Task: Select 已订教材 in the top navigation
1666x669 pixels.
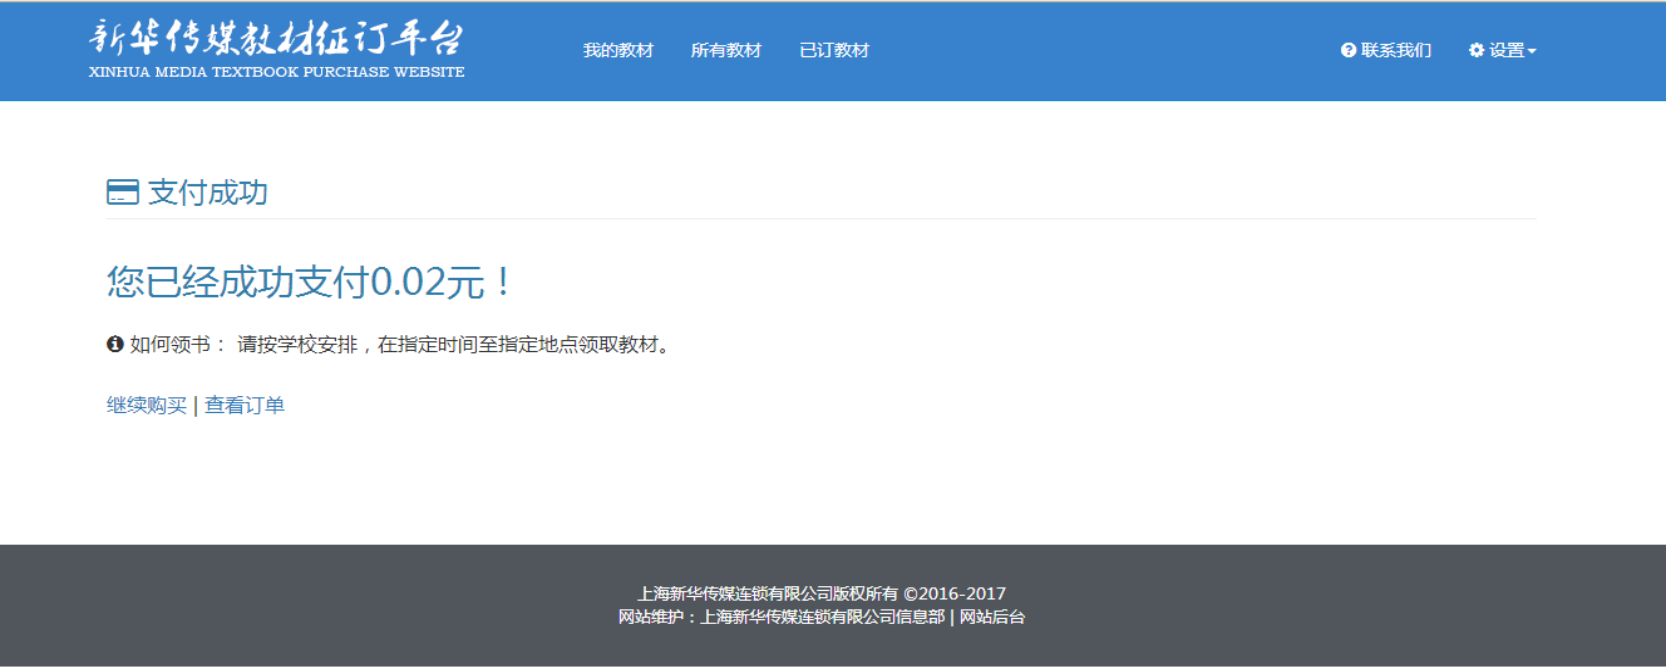Action: click(x=834, y=50)
